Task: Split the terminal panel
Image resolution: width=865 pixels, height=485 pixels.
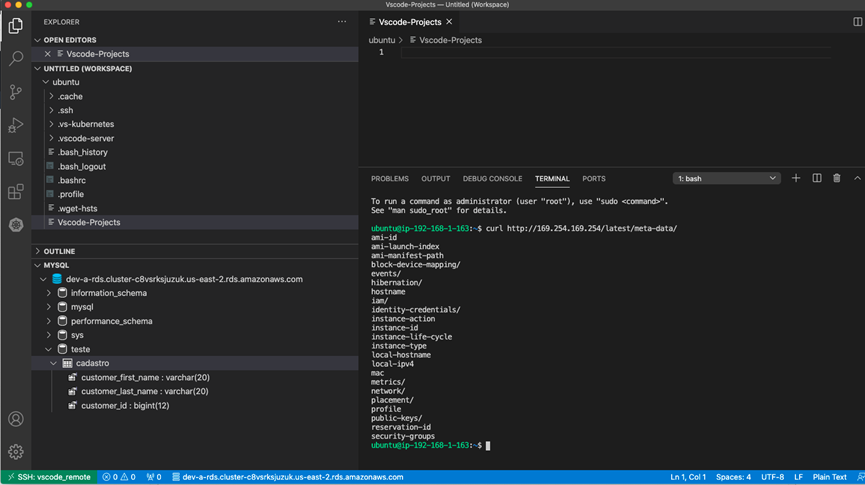Action: pyautogui.click(x=817, y=178)
